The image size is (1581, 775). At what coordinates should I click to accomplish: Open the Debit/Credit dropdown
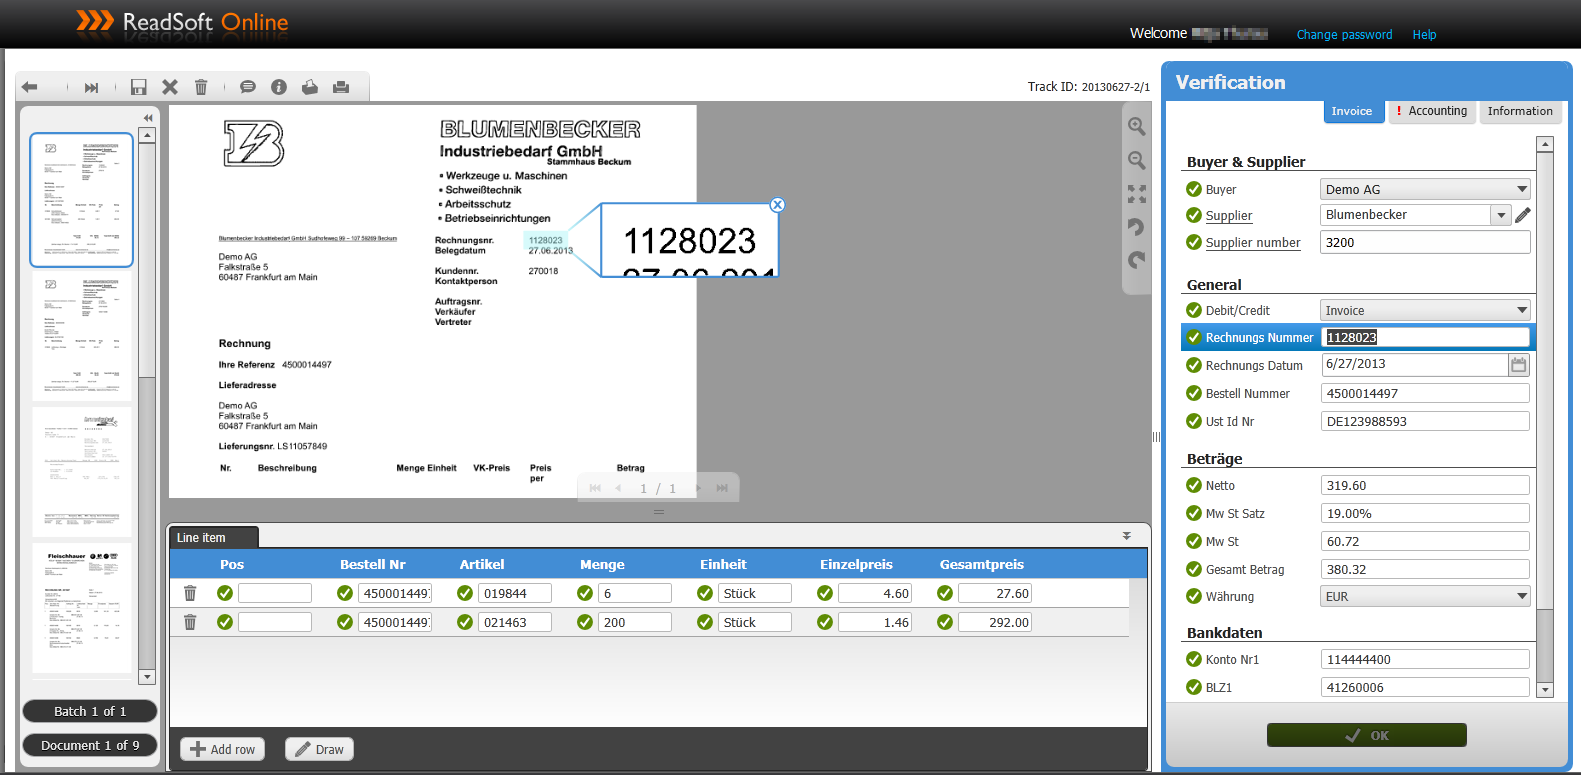[x=1425, y=310]
